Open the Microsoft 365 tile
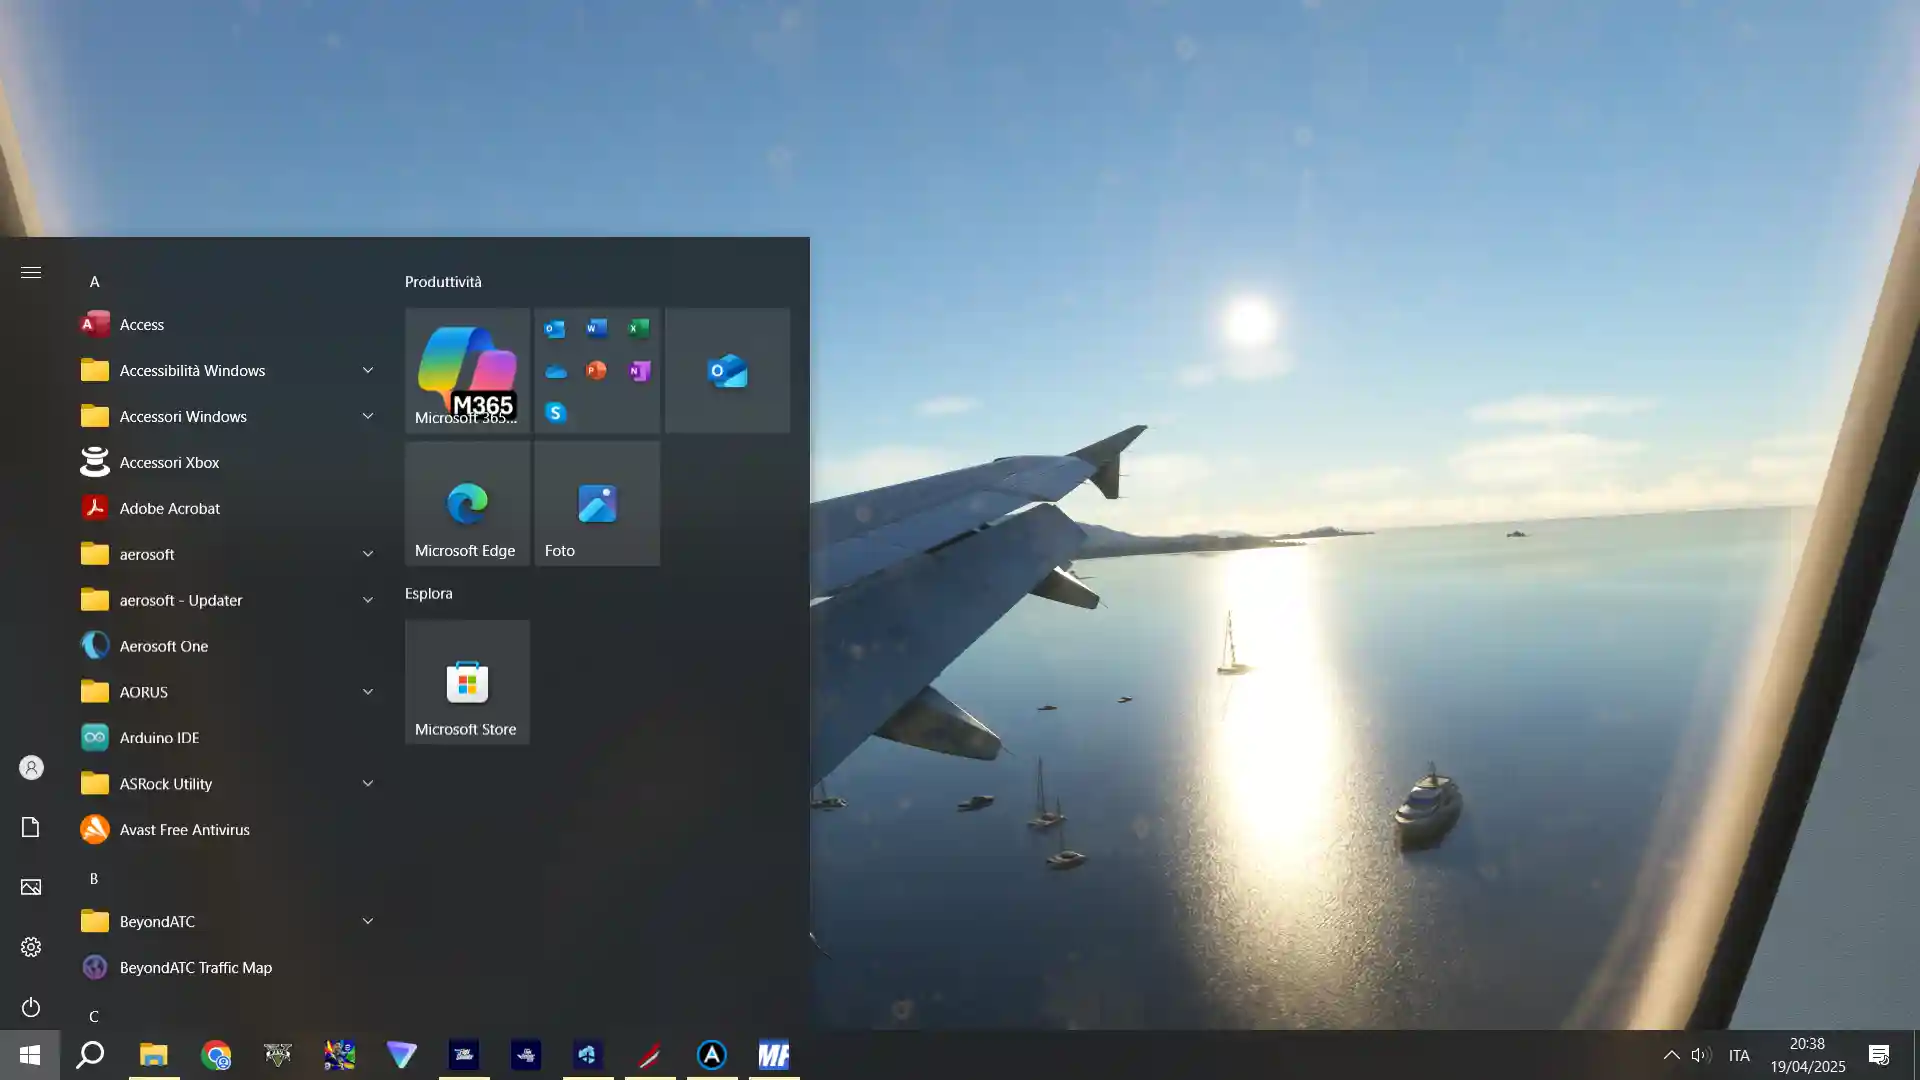Screen dimensions: 1920x1080 (x=467, y=370)
